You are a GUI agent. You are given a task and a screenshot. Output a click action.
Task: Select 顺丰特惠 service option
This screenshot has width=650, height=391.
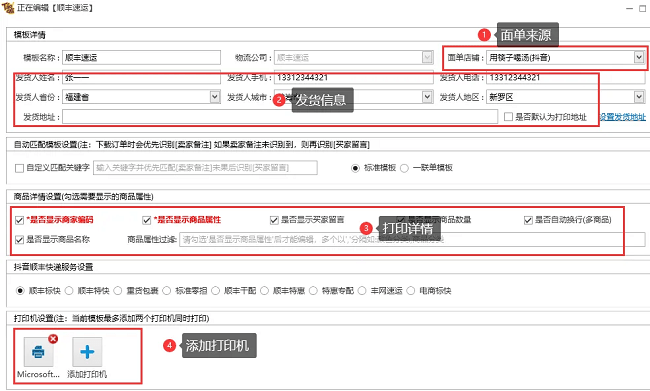click(x=264, y=291)
